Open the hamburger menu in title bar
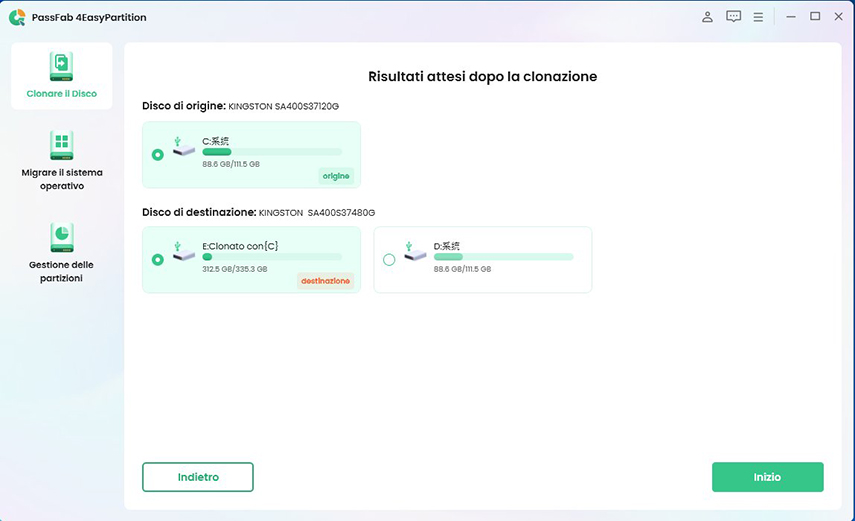 click(x=759, y=17)
